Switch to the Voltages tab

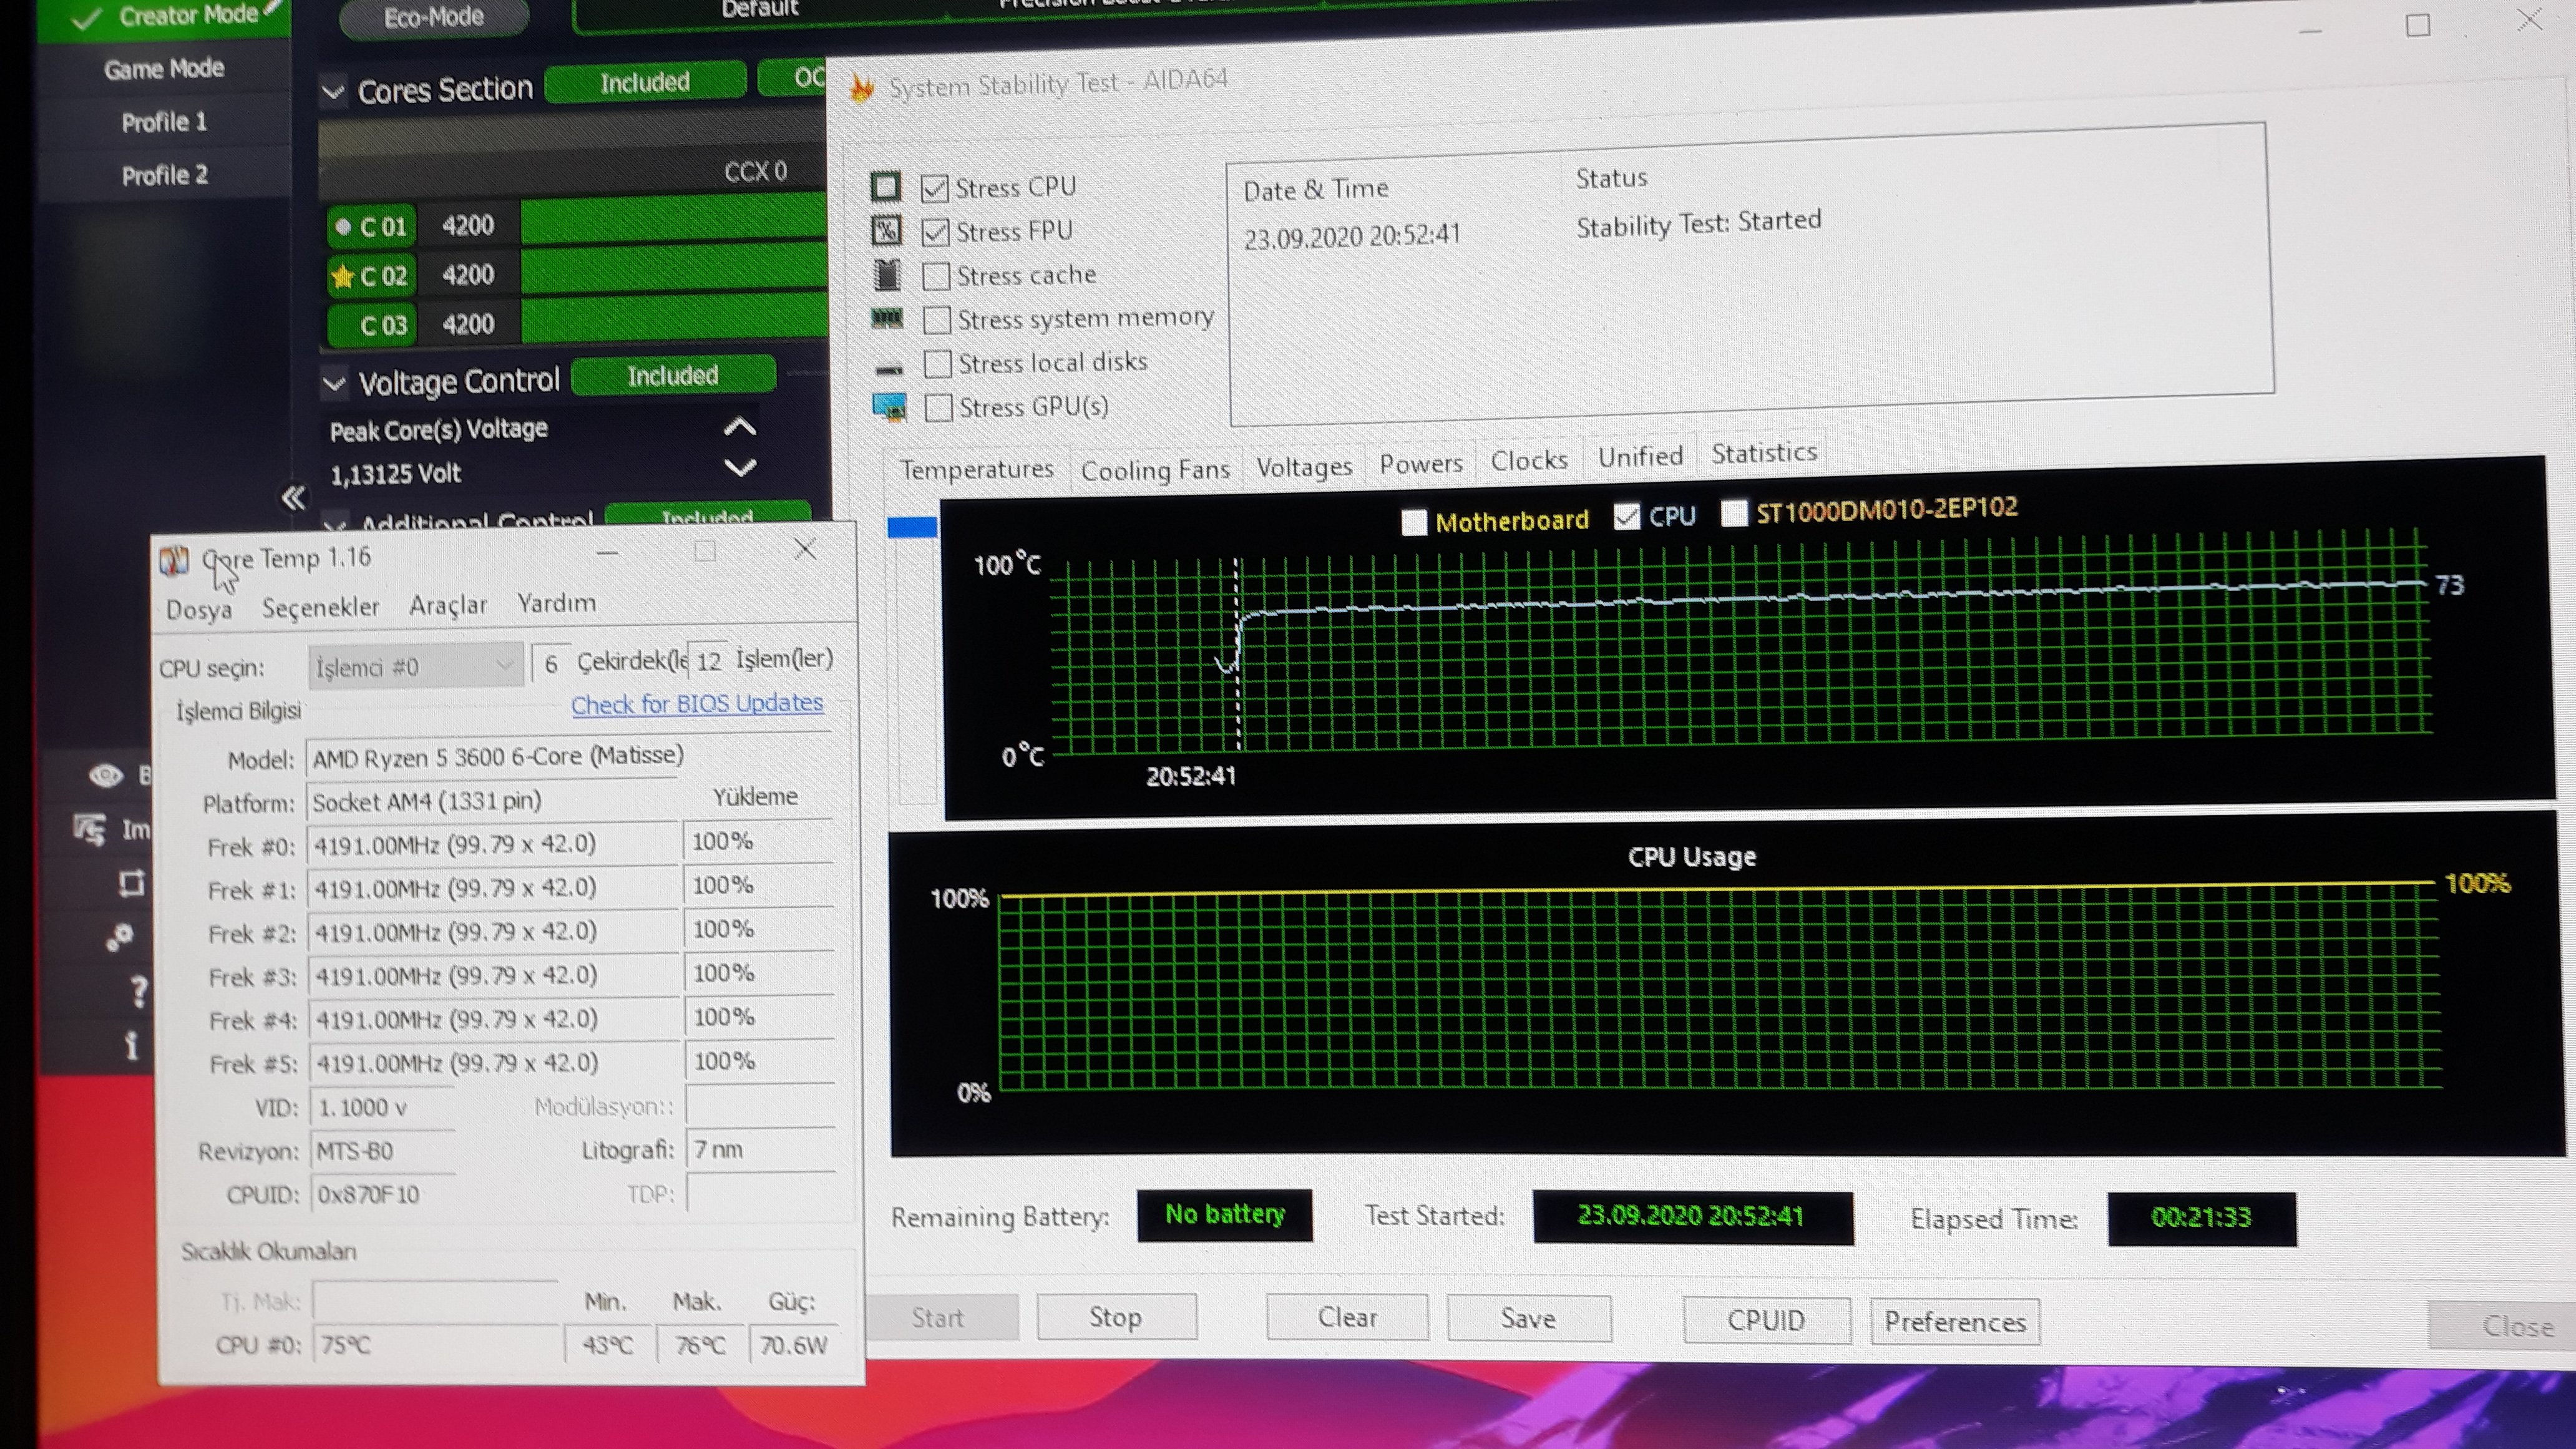1304,466
